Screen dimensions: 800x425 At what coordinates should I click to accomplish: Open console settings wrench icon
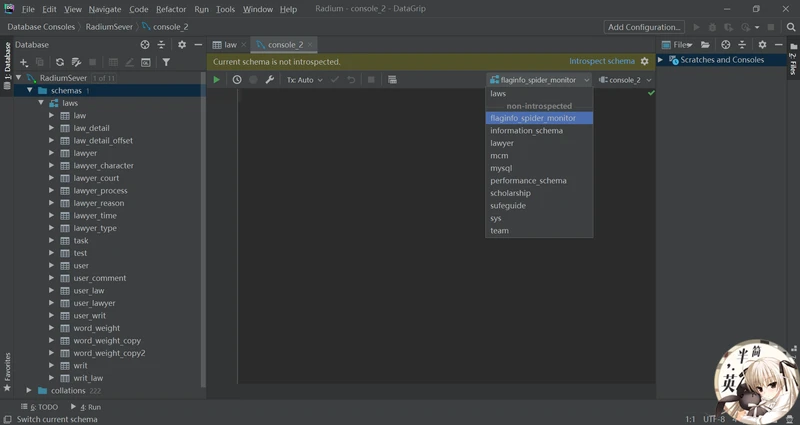click(269, 80)
